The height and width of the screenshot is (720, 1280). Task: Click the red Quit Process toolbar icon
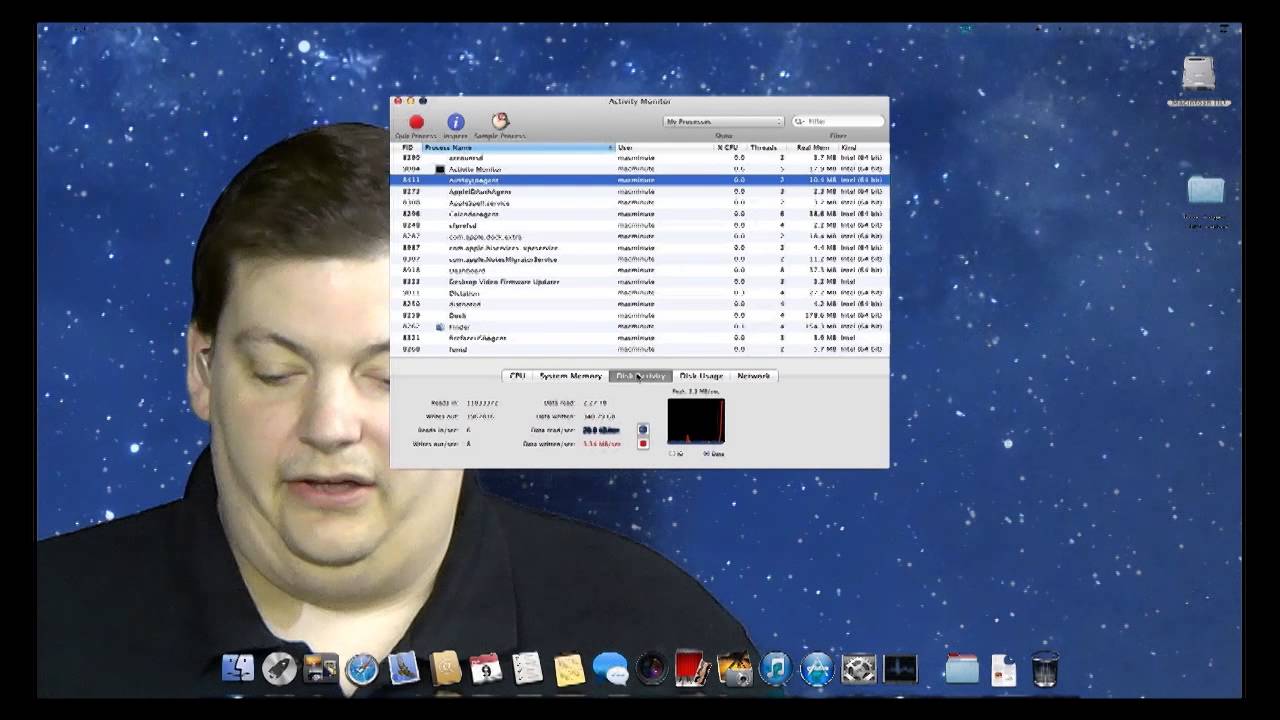click(x=416, y=123)
